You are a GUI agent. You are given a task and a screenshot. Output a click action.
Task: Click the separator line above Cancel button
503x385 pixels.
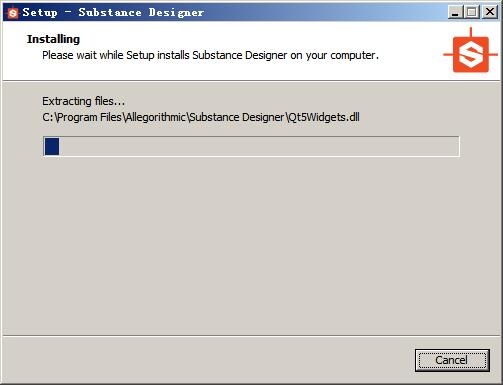pos(252,336)
